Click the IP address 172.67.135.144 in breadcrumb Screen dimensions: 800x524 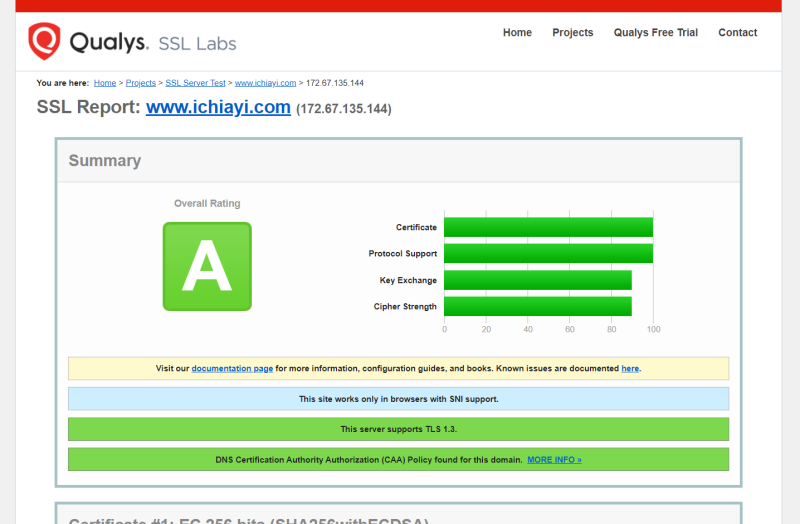[x=335, y=83]
